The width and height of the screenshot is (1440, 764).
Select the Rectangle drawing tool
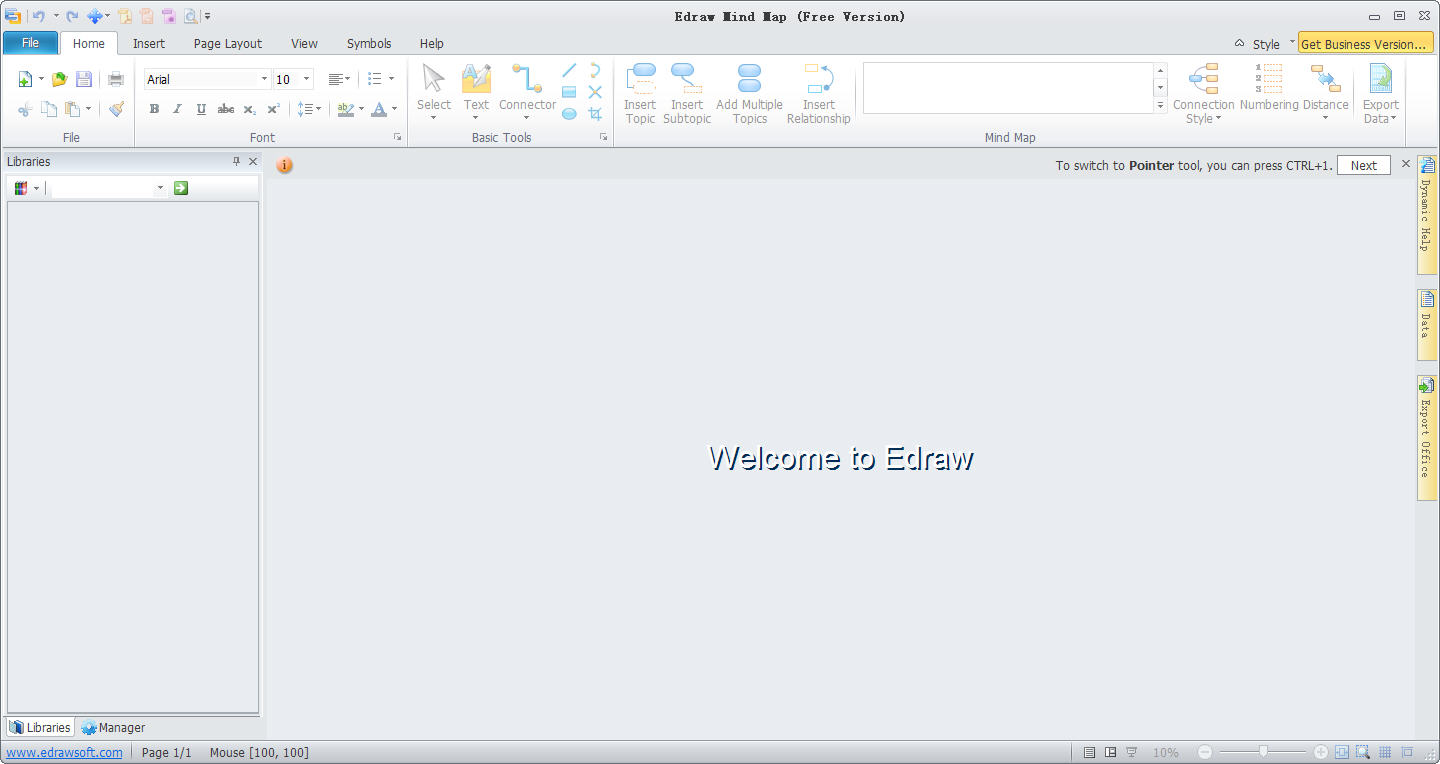[569, 92]
